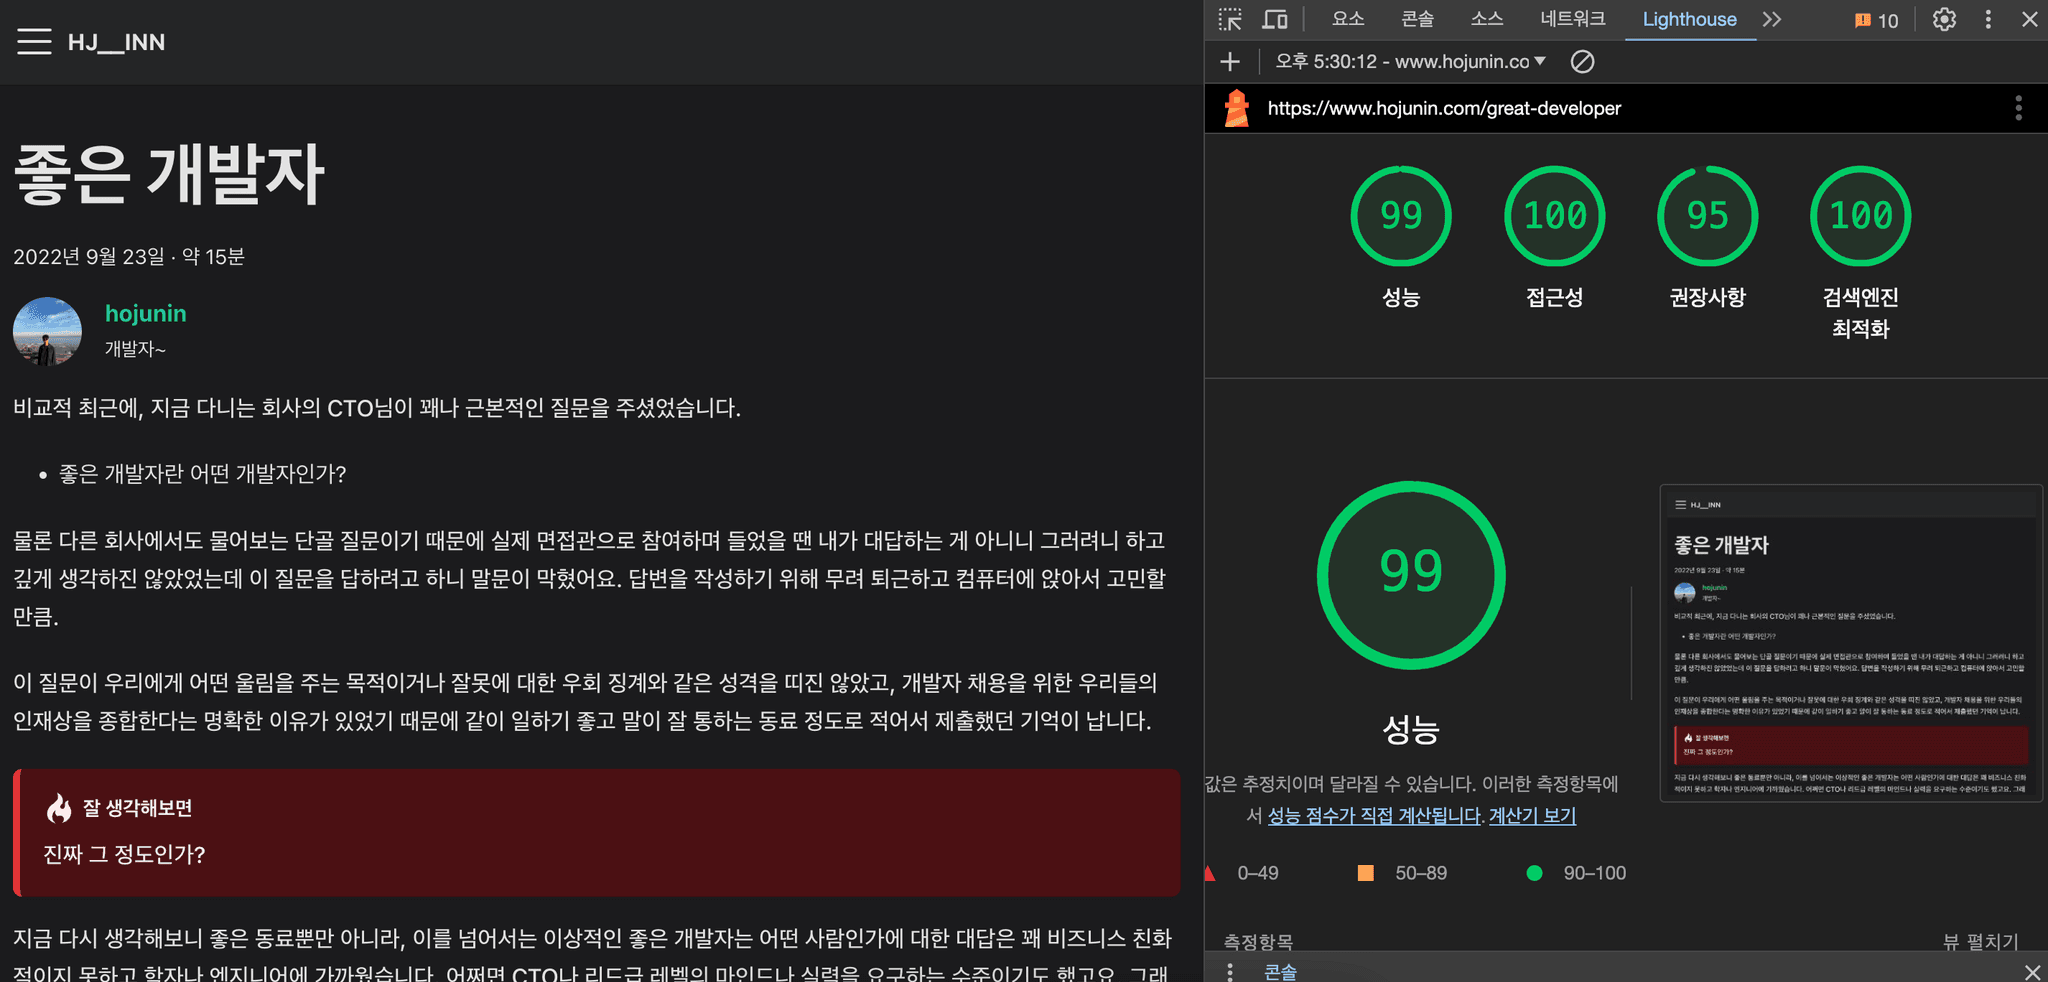Click the bullet 좋은 개발자란 어떤 개발자인가?
The height and width of the screenshot is (982, 2048).
tap(202, 474)
